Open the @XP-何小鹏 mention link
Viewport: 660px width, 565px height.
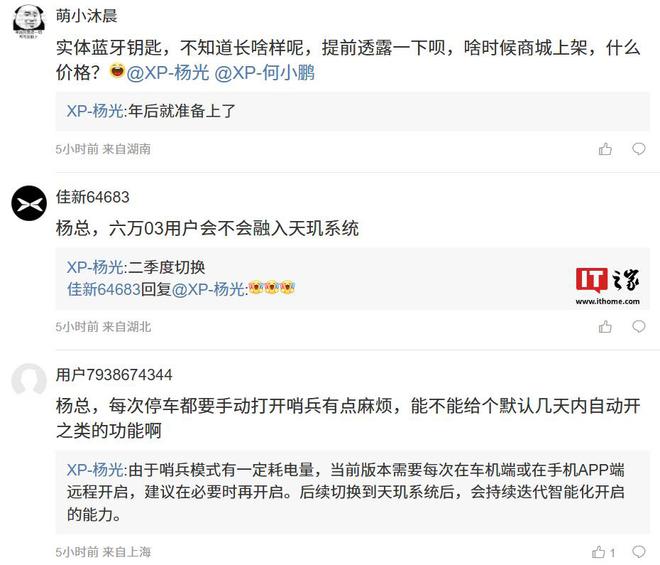point(265,73)
